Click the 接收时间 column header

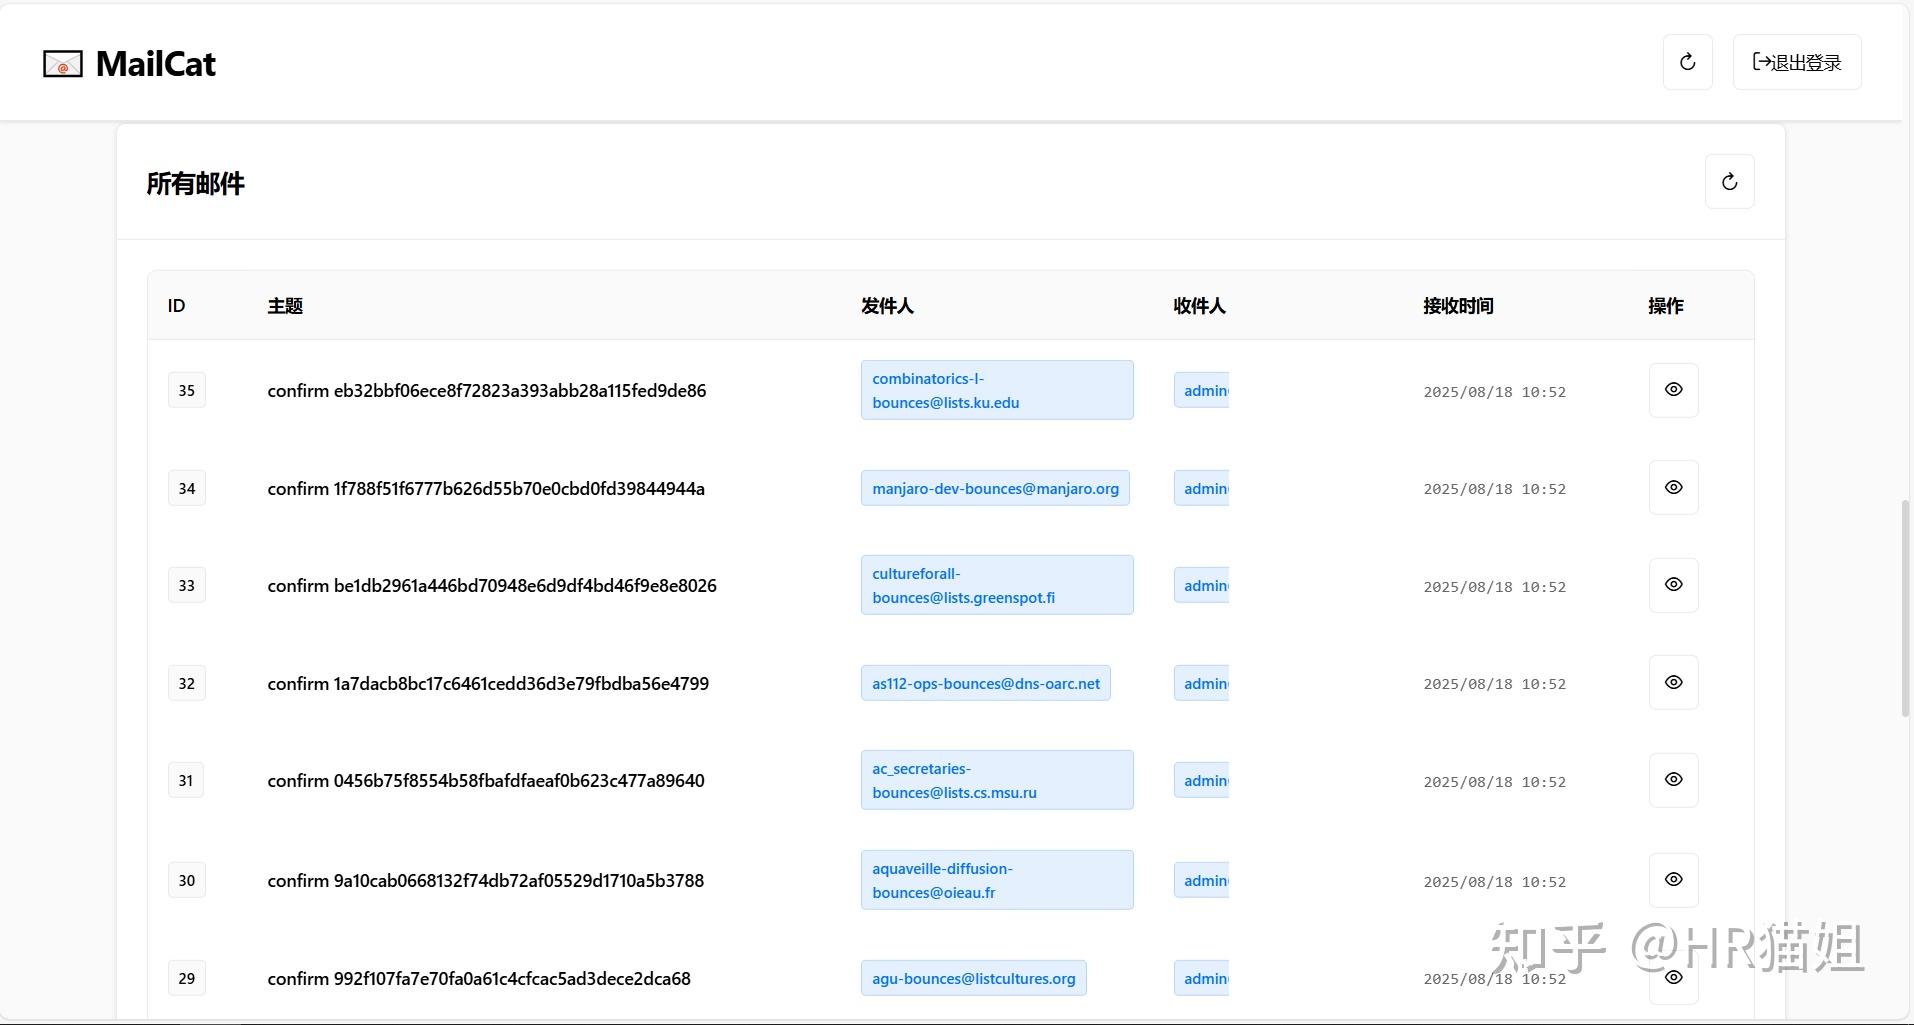pyautogui.click(x=1458, y=306)
